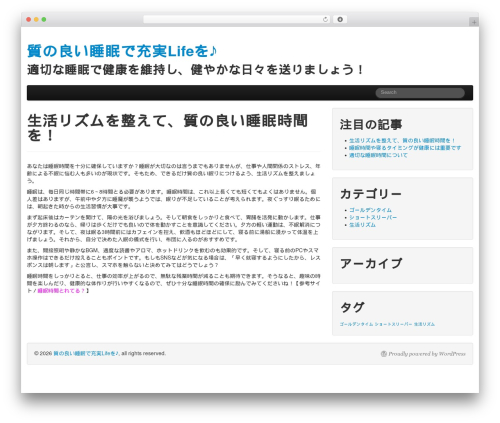Click the footer text all rights reserved
Viewport: 500px width, 423px height.
[143, 353]
